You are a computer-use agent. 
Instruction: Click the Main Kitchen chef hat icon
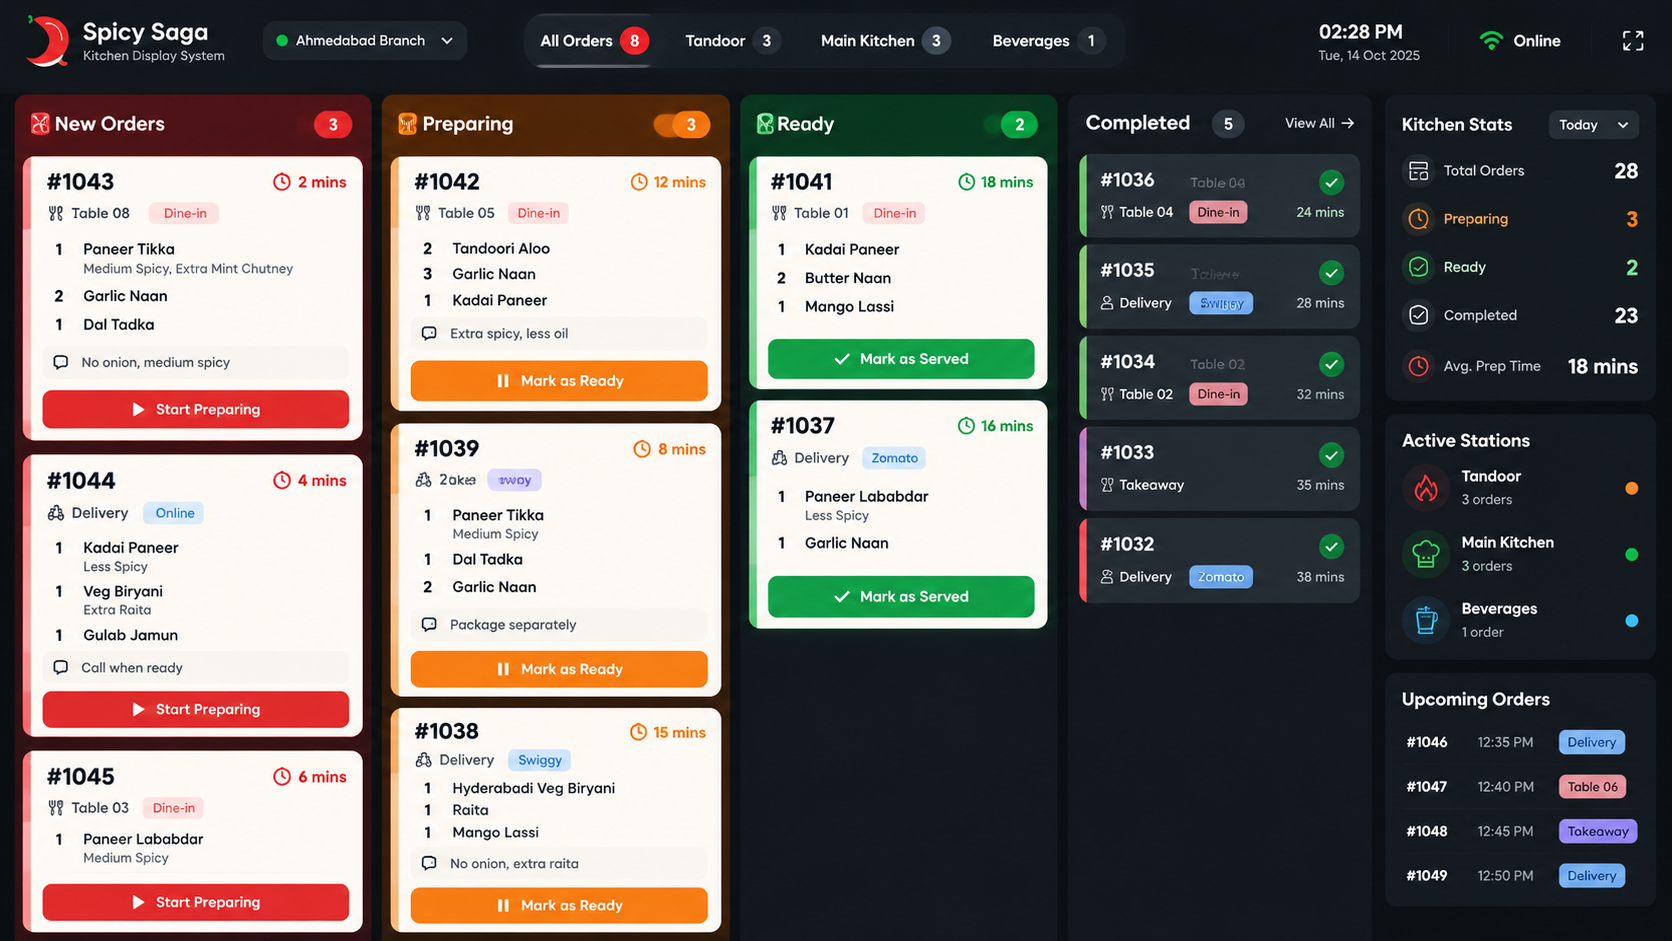point(1425,554)
